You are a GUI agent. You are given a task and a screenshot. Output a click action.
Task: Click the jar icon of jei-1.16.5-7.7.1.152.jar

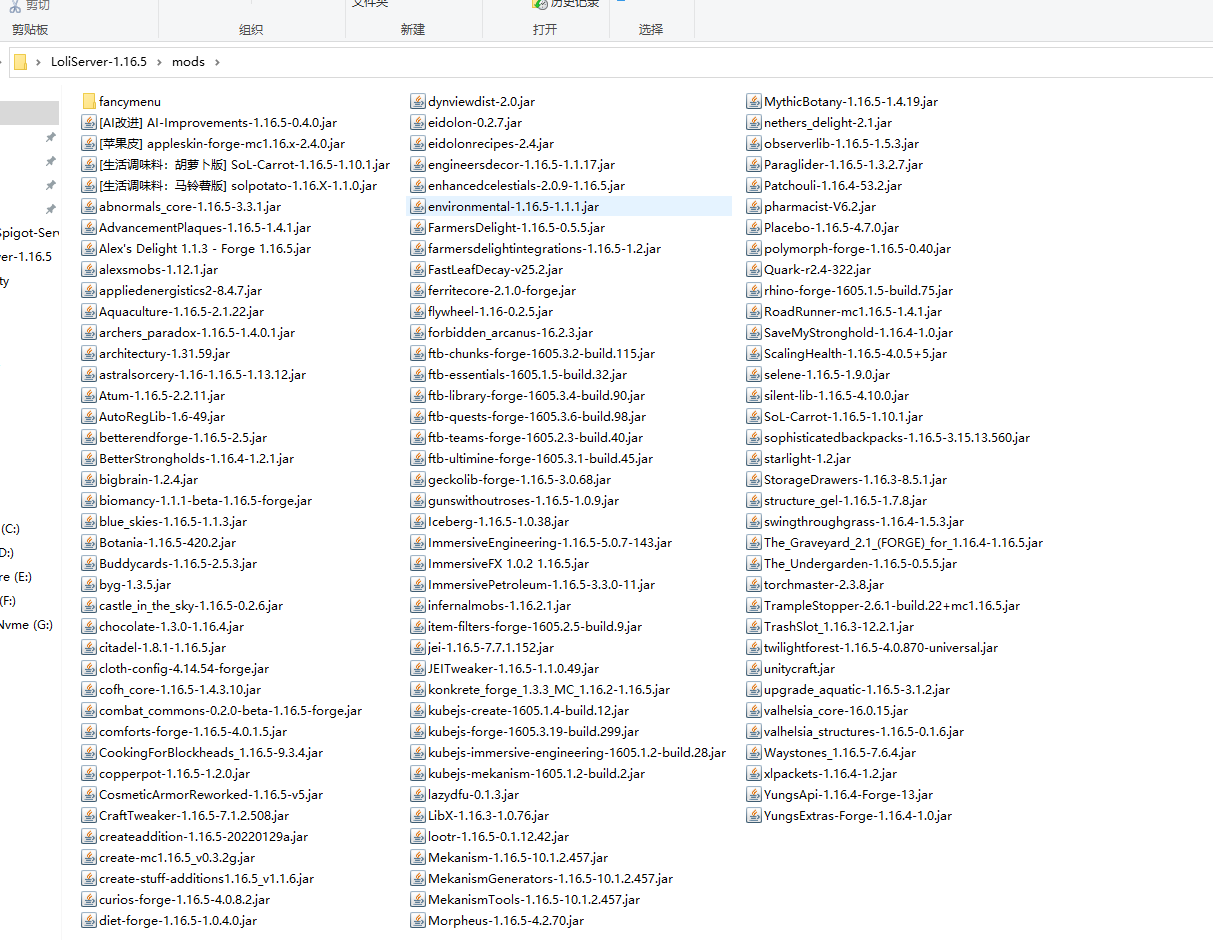pyautogui.click(x=419, y=647)
